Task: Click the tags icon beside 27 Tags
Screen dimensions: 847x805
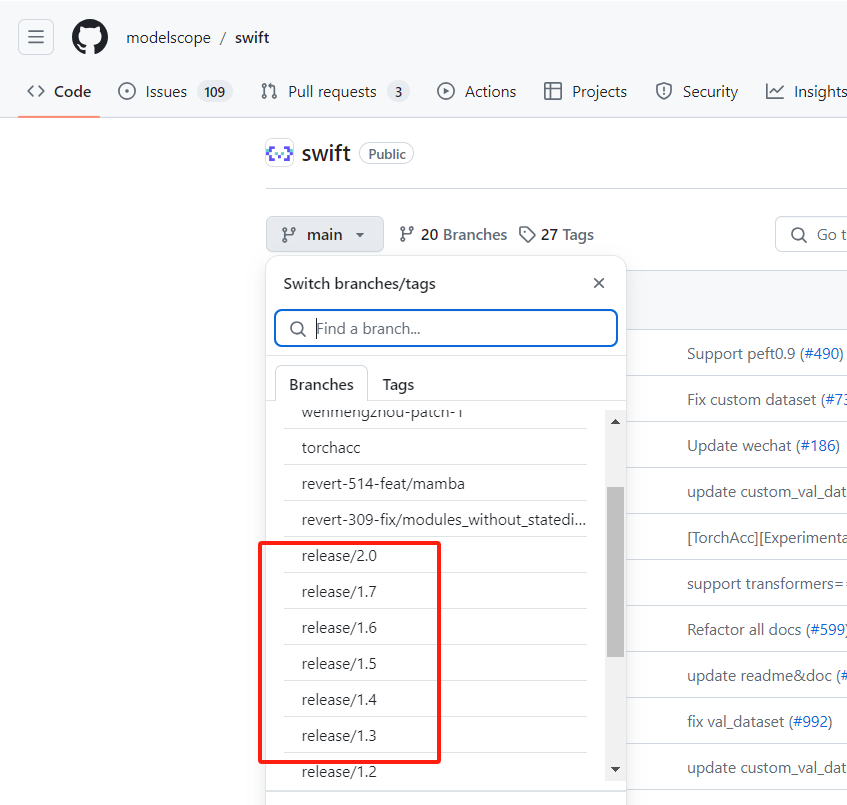Action: [x=527, y=234]
